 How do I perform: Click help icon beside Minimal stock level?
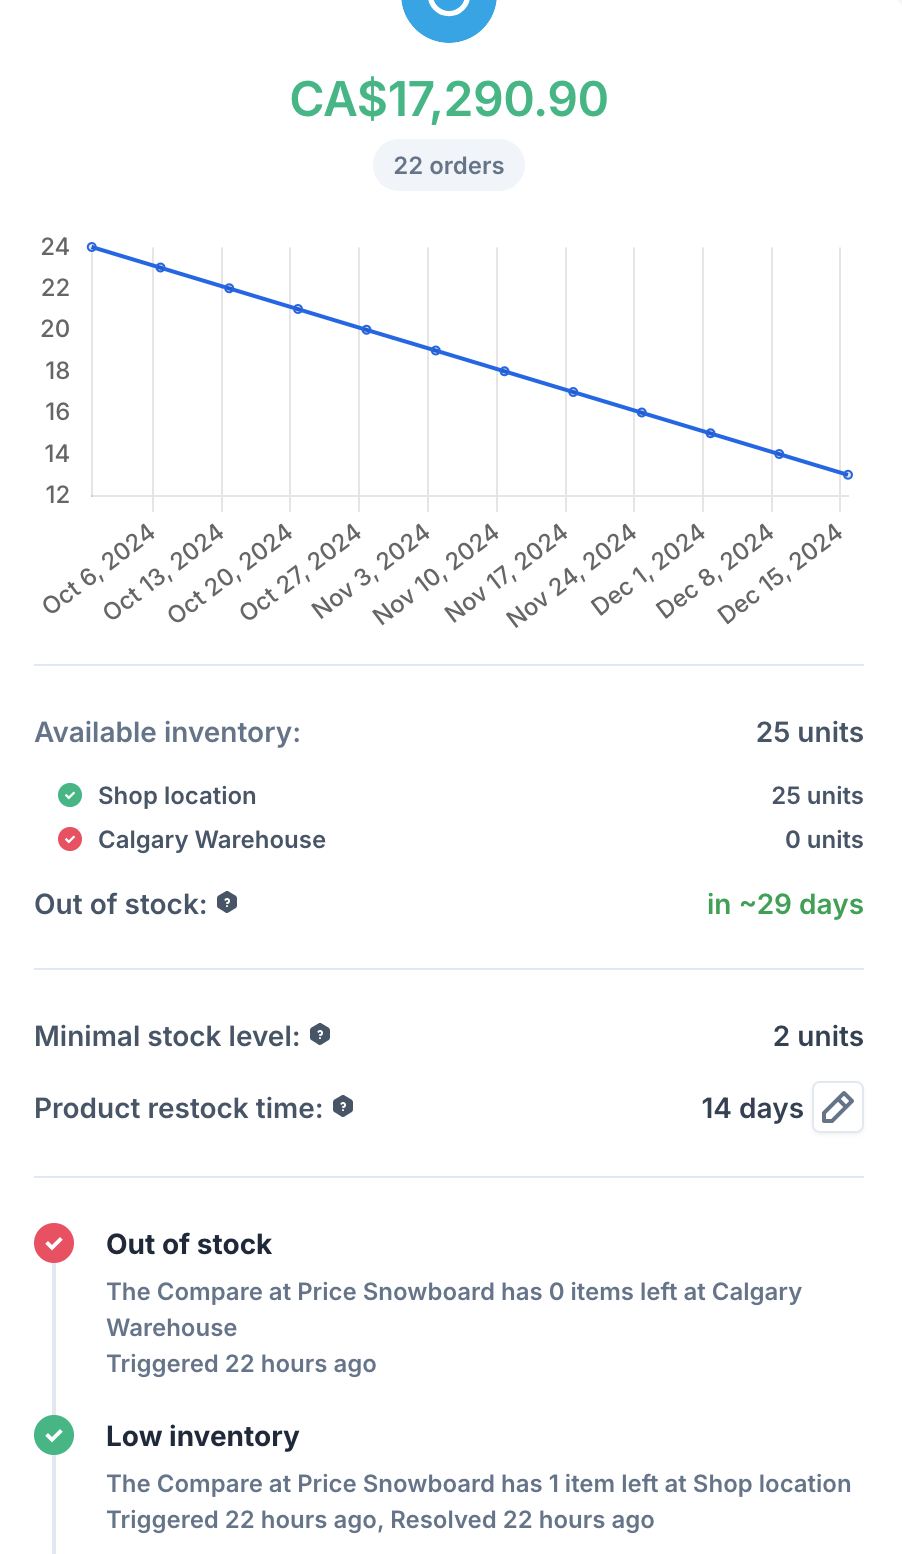point(320,1034)
